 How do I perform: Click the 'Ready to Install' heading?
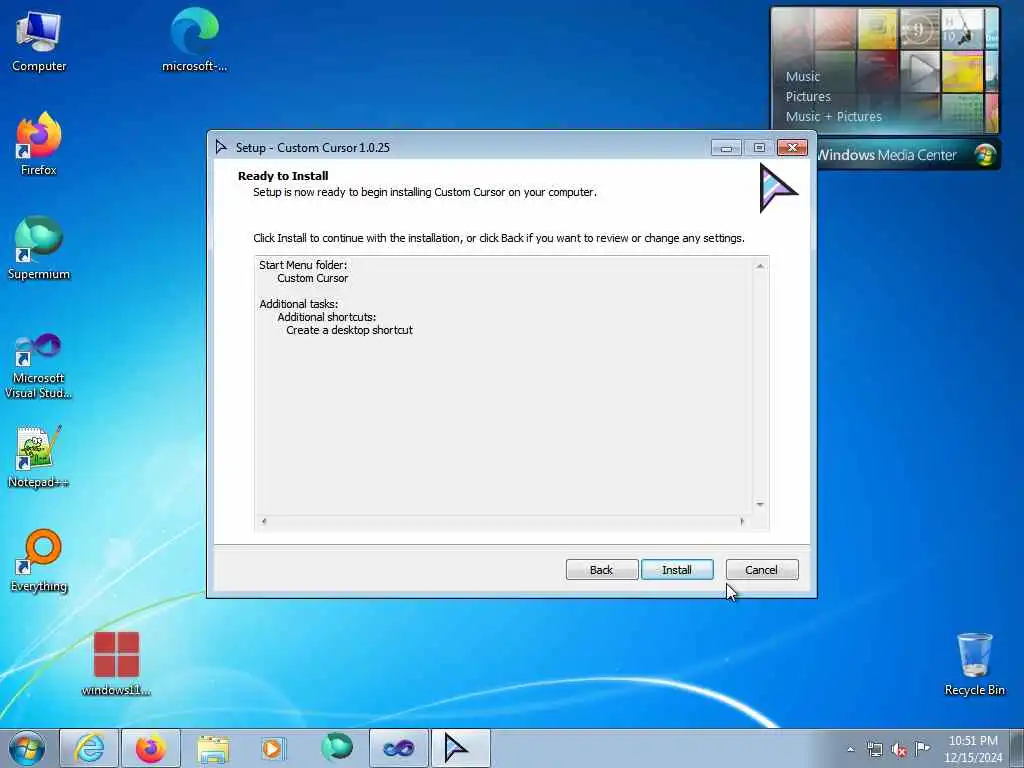(x=283, y=176)
